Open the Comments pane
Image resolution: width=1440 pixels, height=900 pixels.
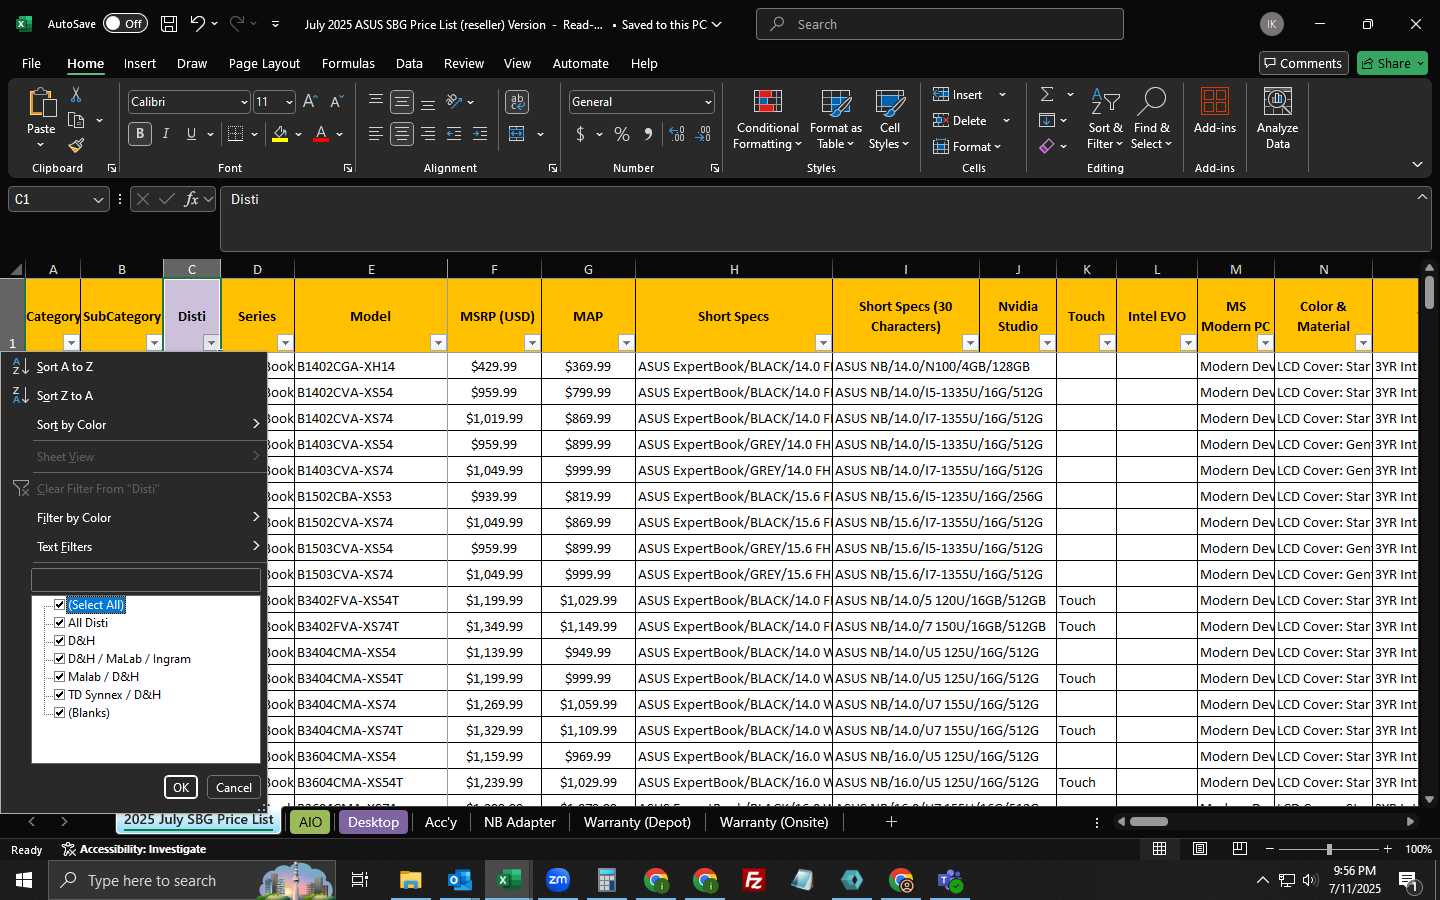click(x=1302, y=63)
